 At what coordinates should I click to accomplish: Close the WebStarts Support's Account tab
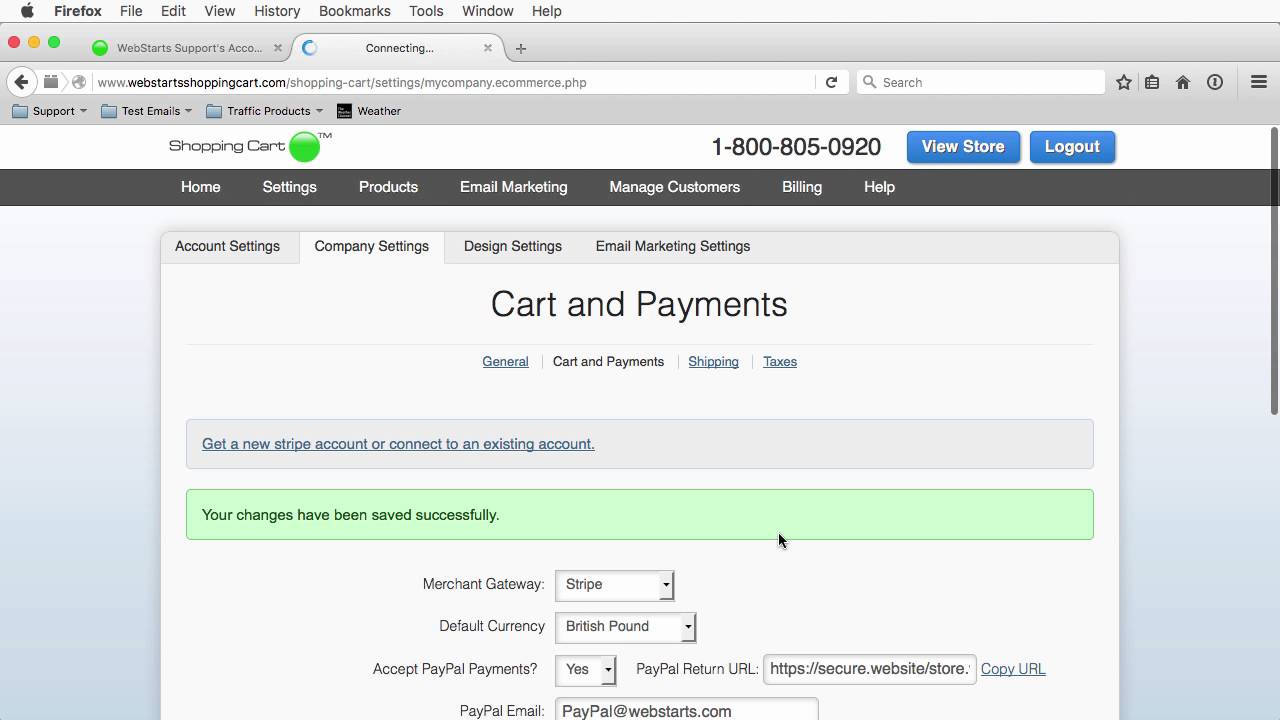point(278,48)
